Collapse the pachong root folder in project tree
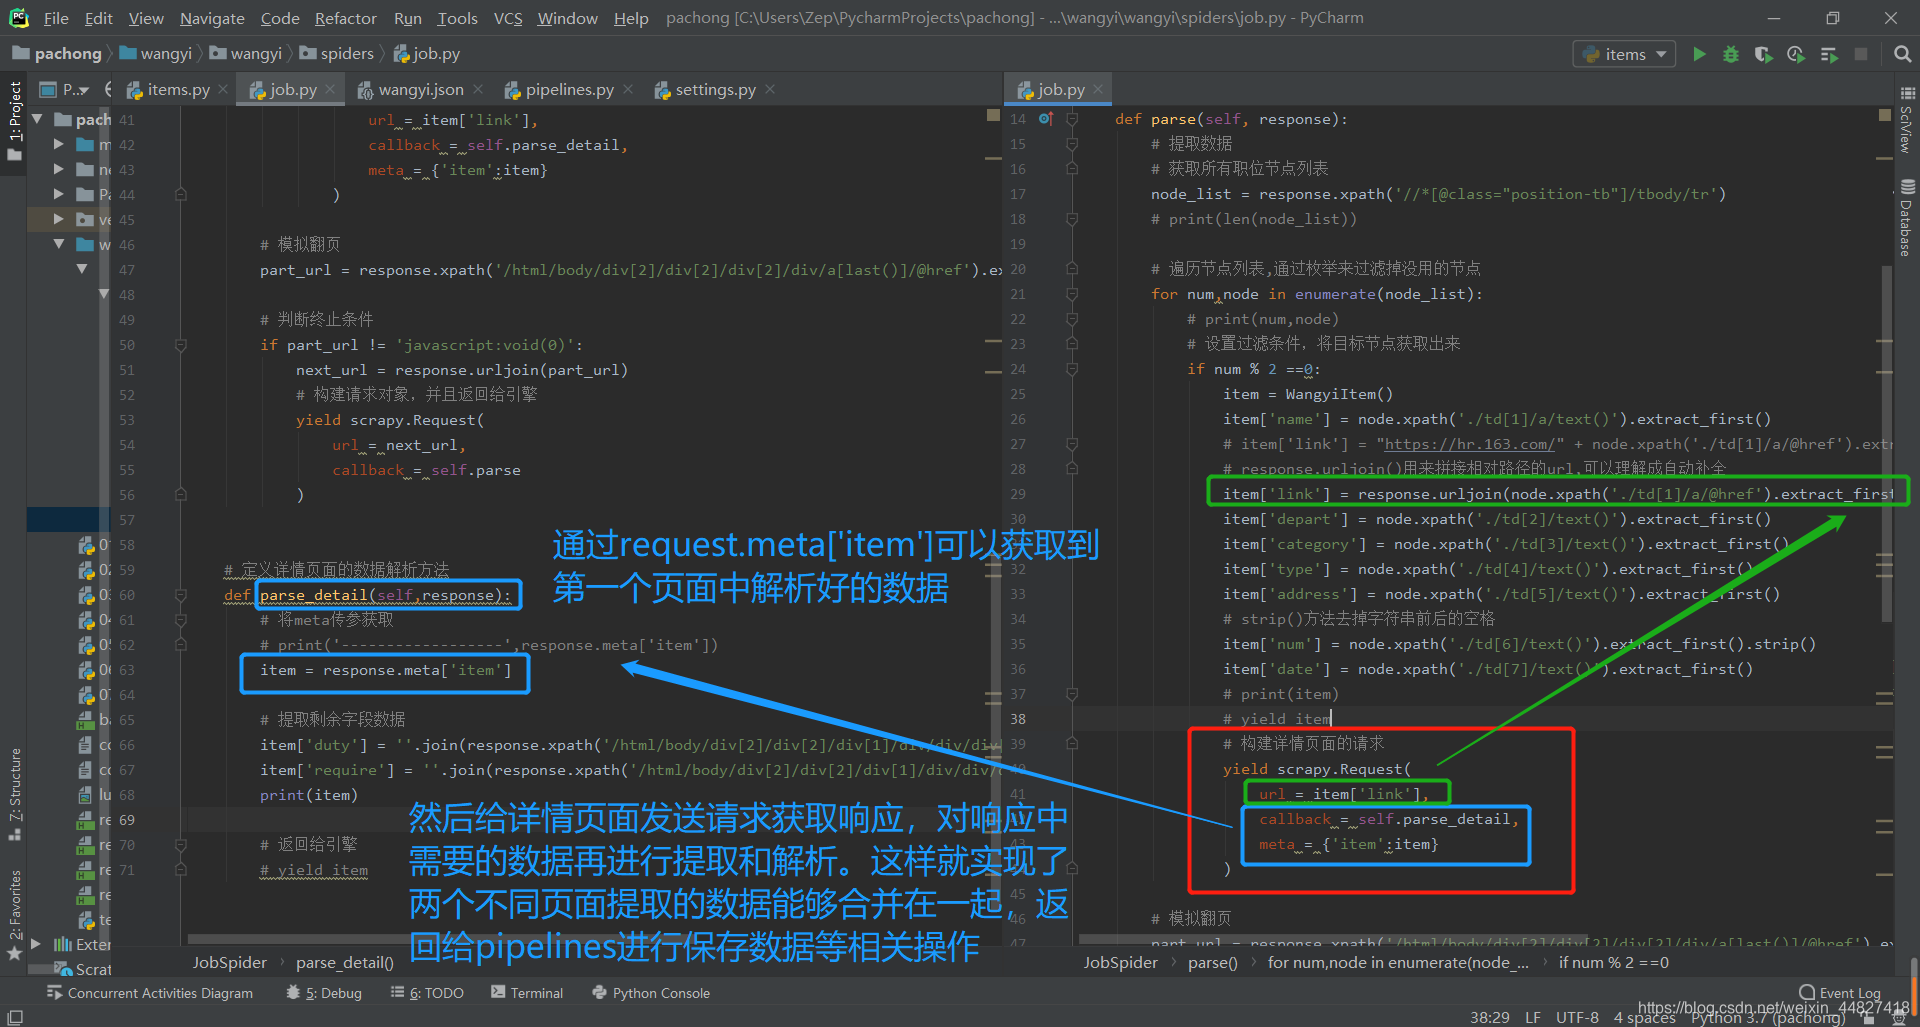This screenshot has width=1920, height=1027. (37, 119)
